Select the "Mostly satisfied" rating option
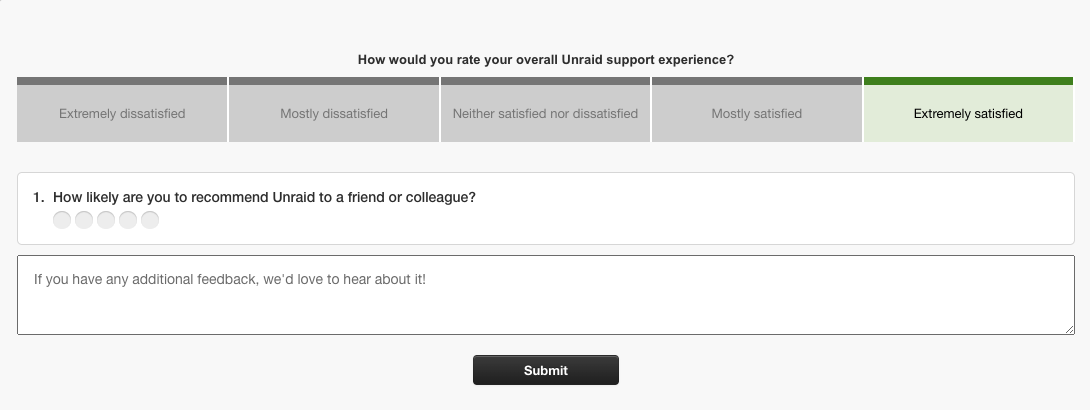 757,114
